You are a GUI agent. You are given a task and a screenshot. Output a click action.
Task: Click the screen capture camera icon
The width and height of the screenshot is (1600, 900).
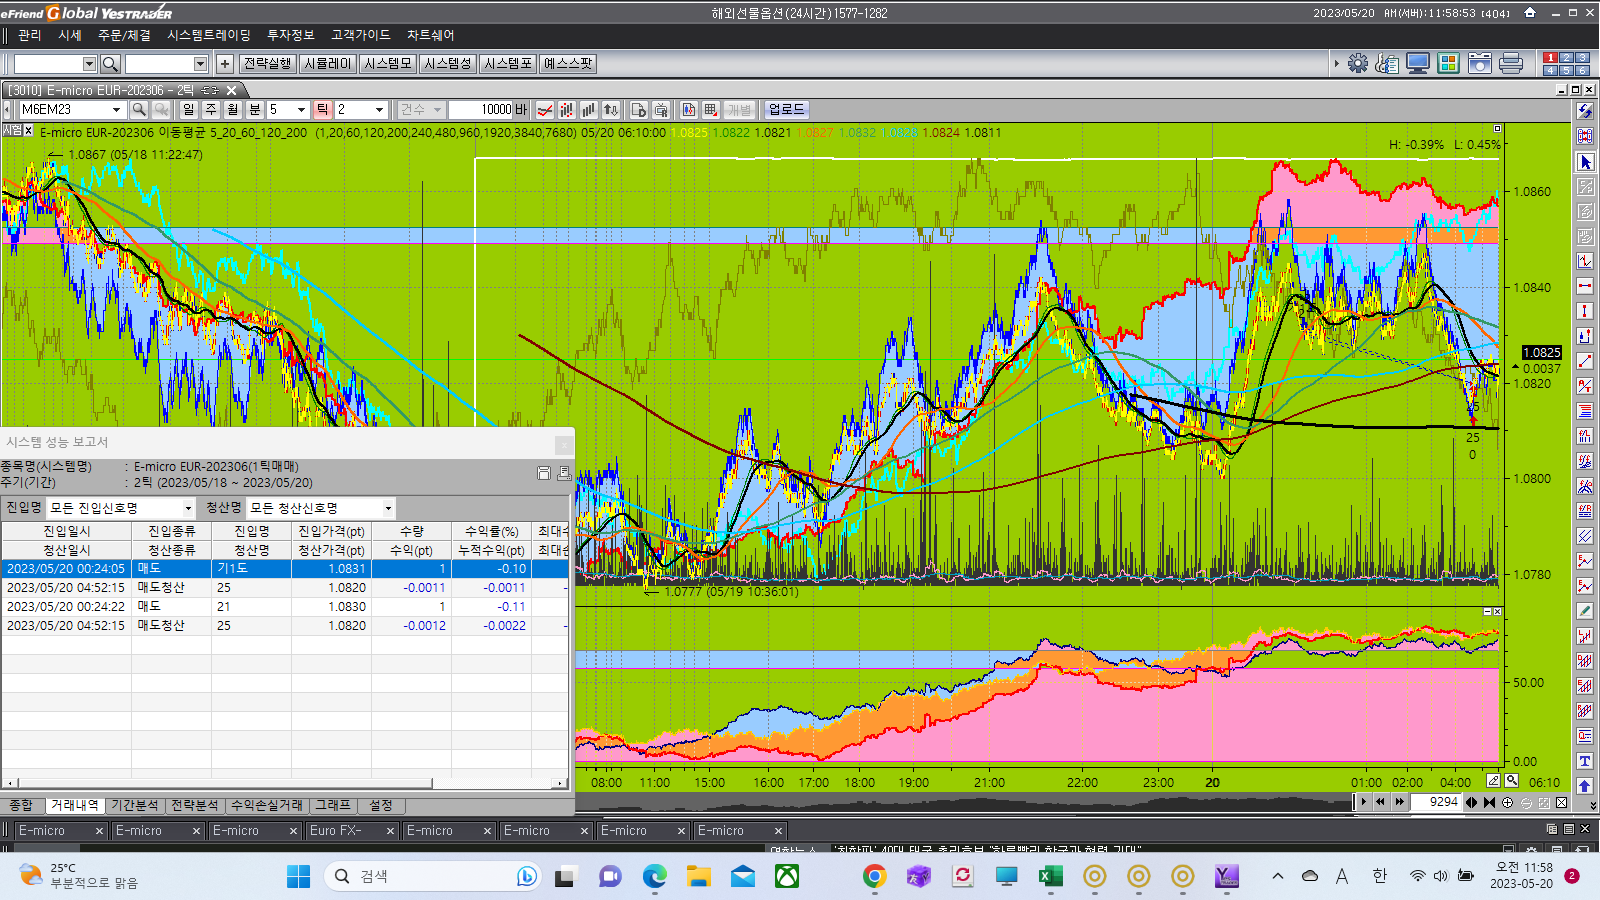coord(1479,63)
